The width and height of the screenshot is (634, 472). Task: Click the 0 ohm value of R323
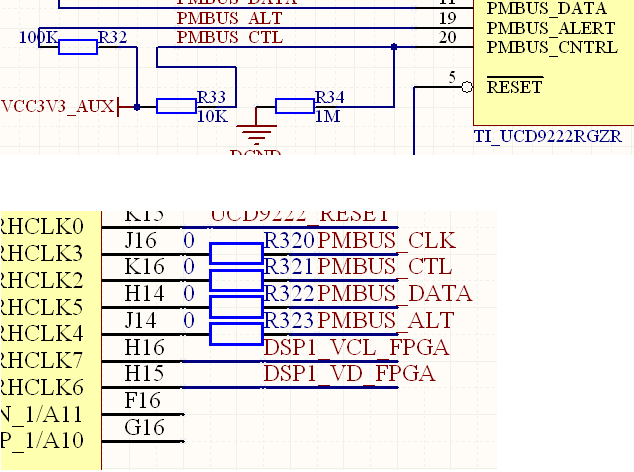(x=189, y=320)
